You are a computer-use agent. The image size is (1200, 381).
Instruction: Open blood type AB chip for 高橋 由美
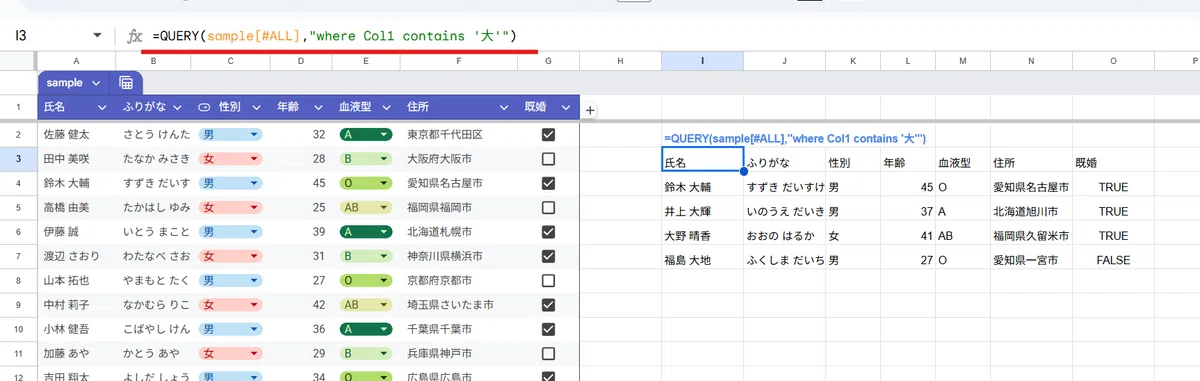tap(365, 208)
